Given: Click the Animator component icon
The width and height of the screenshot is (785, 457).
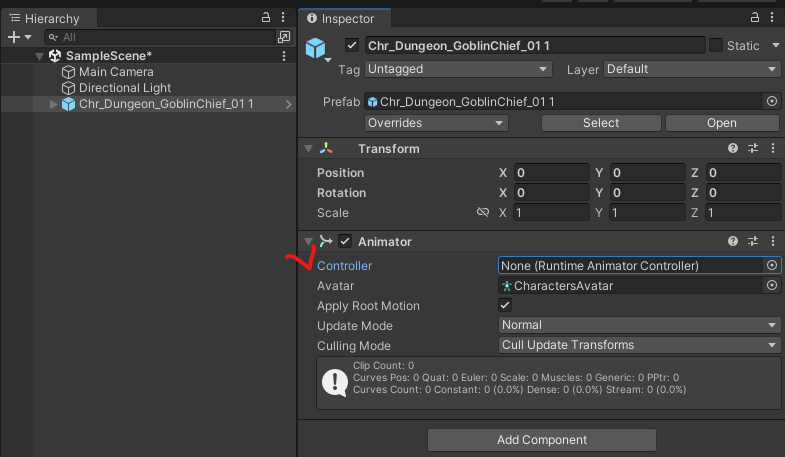Looking at the screenshot, I should tap(326, 241).
